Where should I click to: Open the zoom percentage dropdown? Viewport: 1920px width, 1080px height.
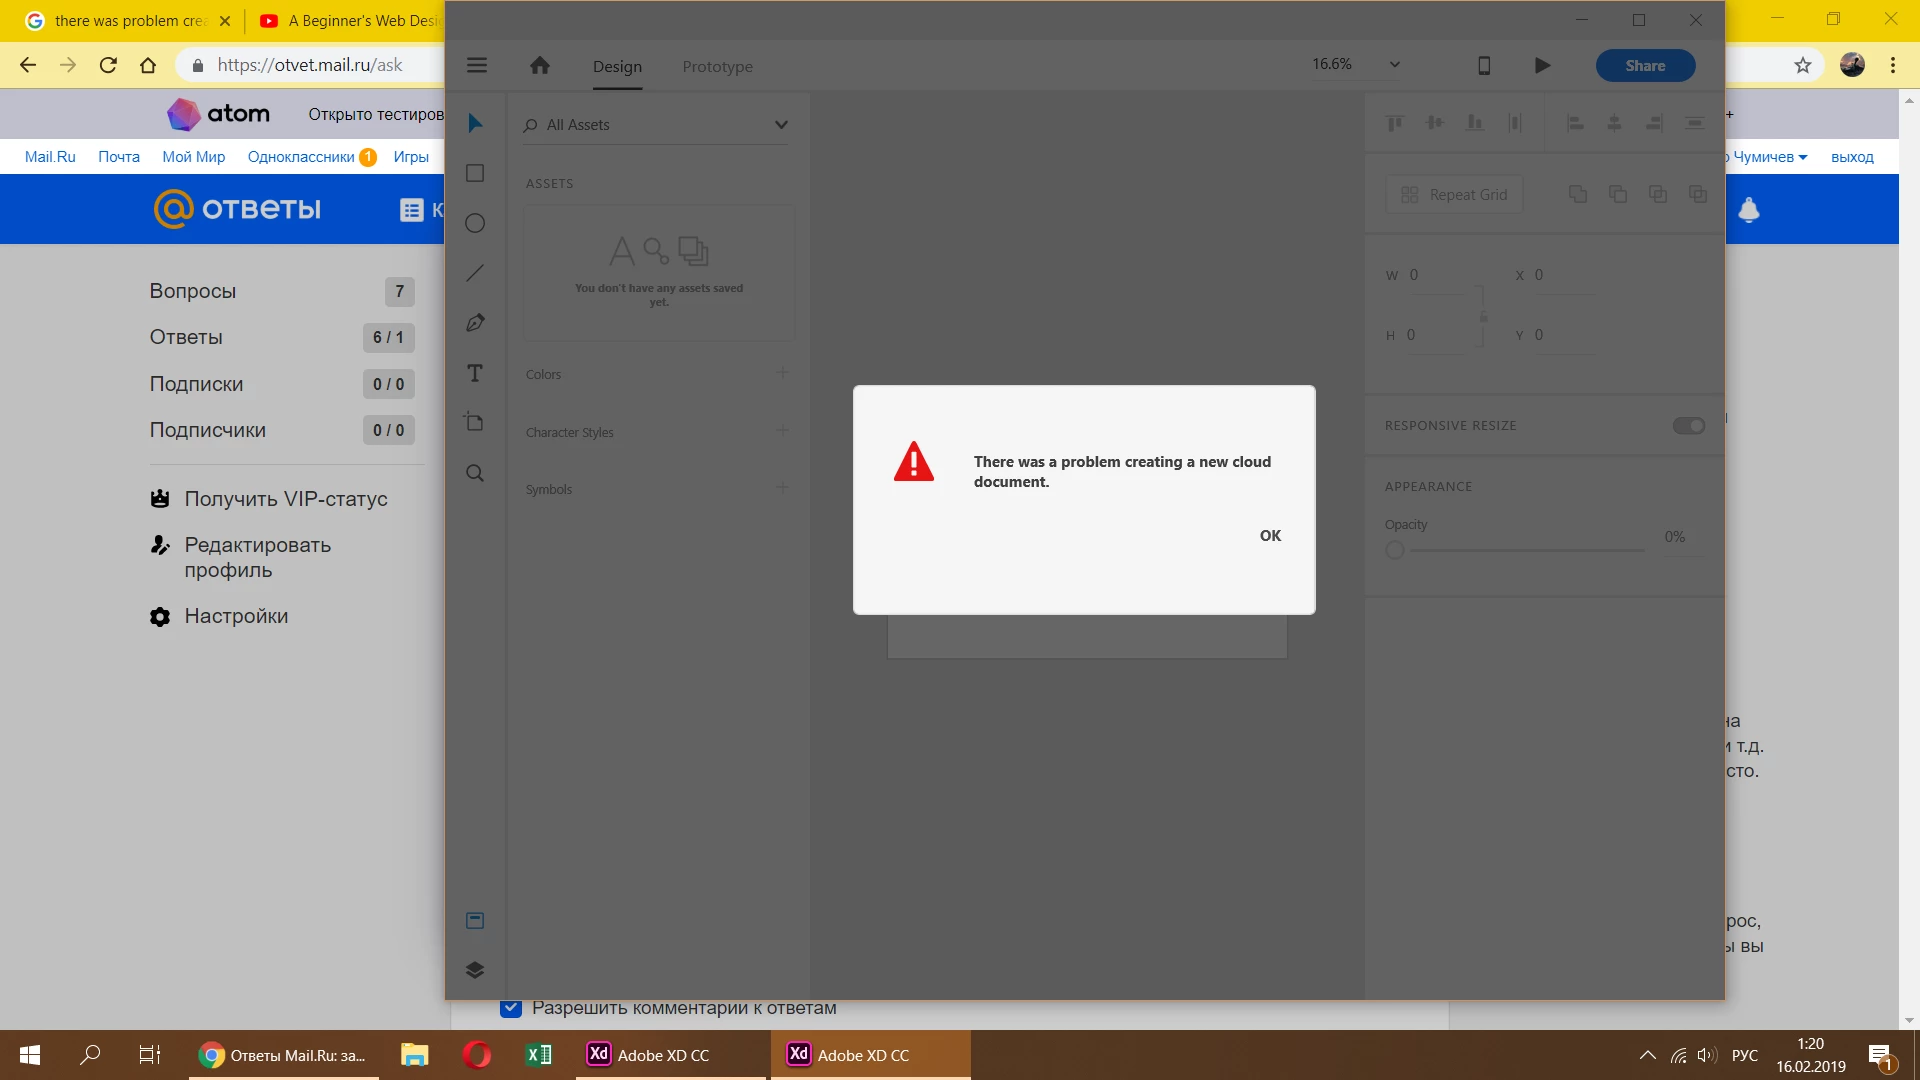(1394, 65)
